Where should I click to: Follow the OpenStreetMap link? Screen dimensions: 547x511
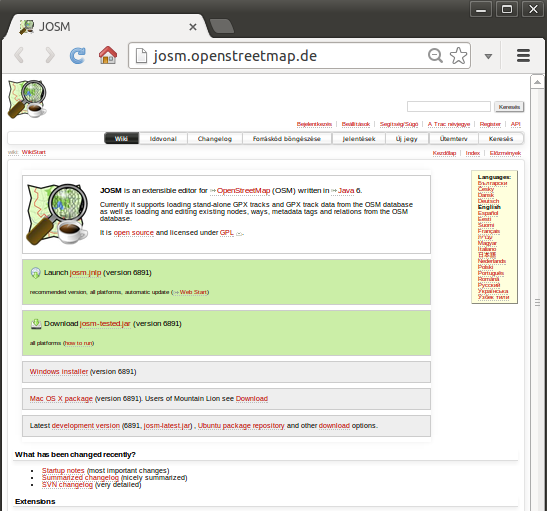[x=243, y=190]
